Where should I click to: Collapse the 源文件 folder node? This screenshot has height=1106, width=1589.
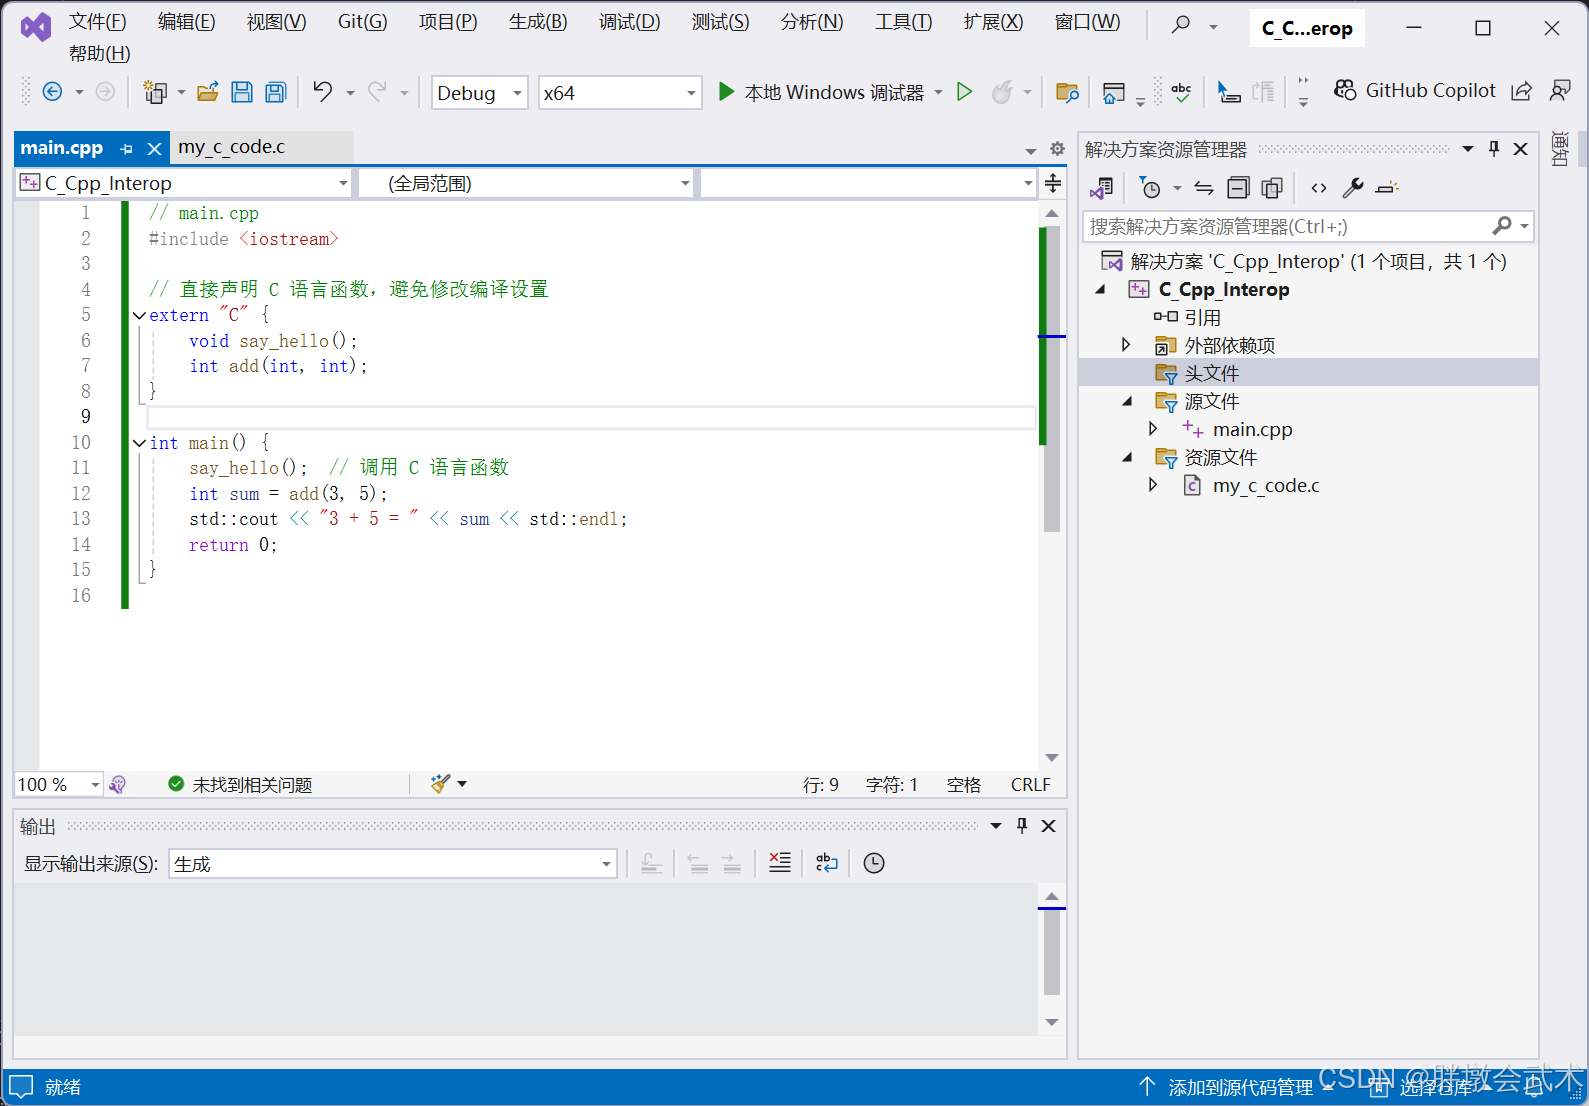coord(1128,402)
